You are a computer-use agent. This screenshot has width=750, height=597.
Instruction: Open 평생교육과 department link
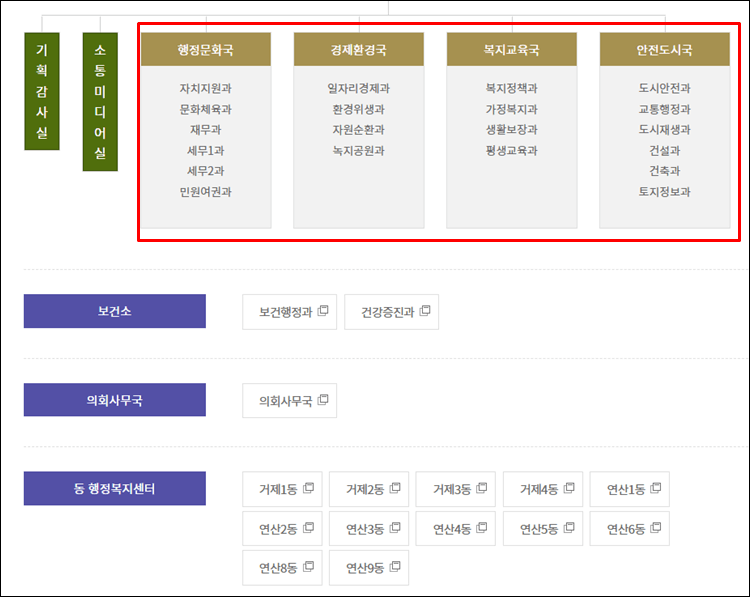[x=512, y=151]
